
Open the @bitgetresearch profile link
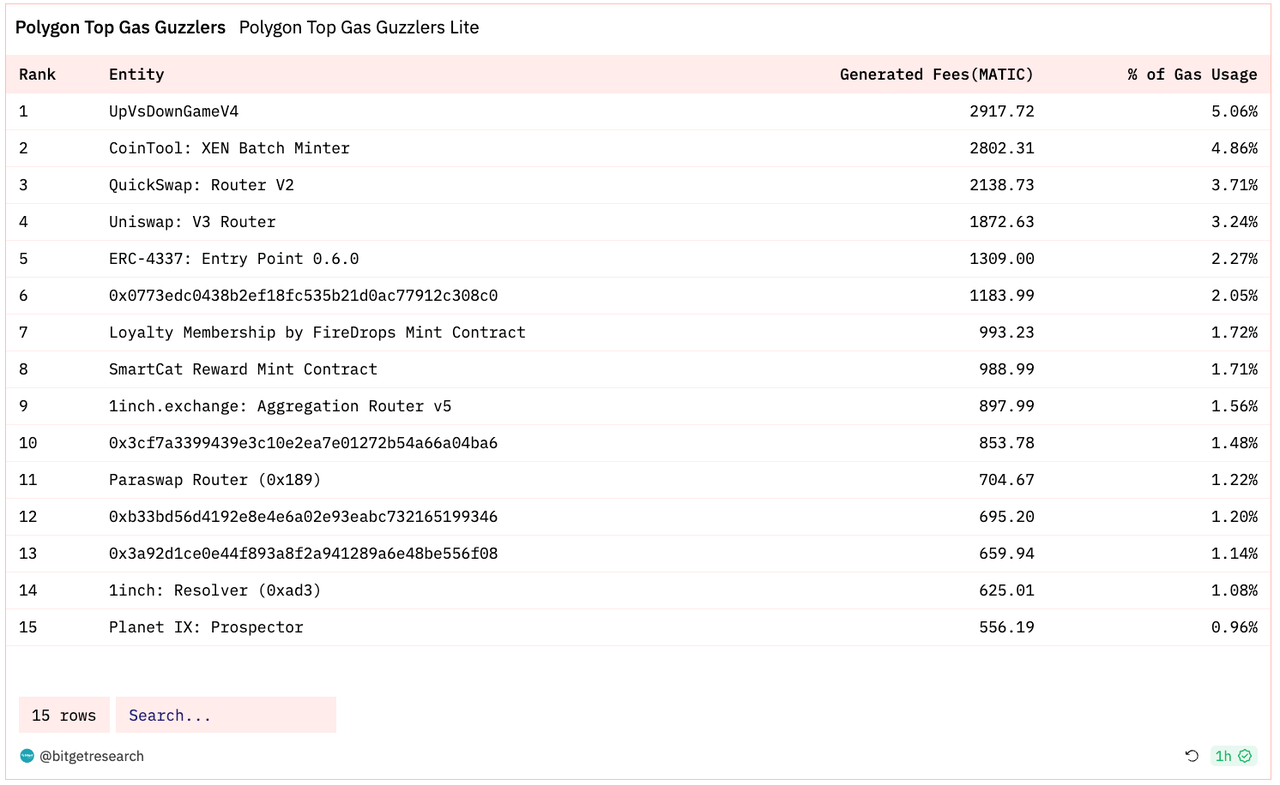coord(91,756)
